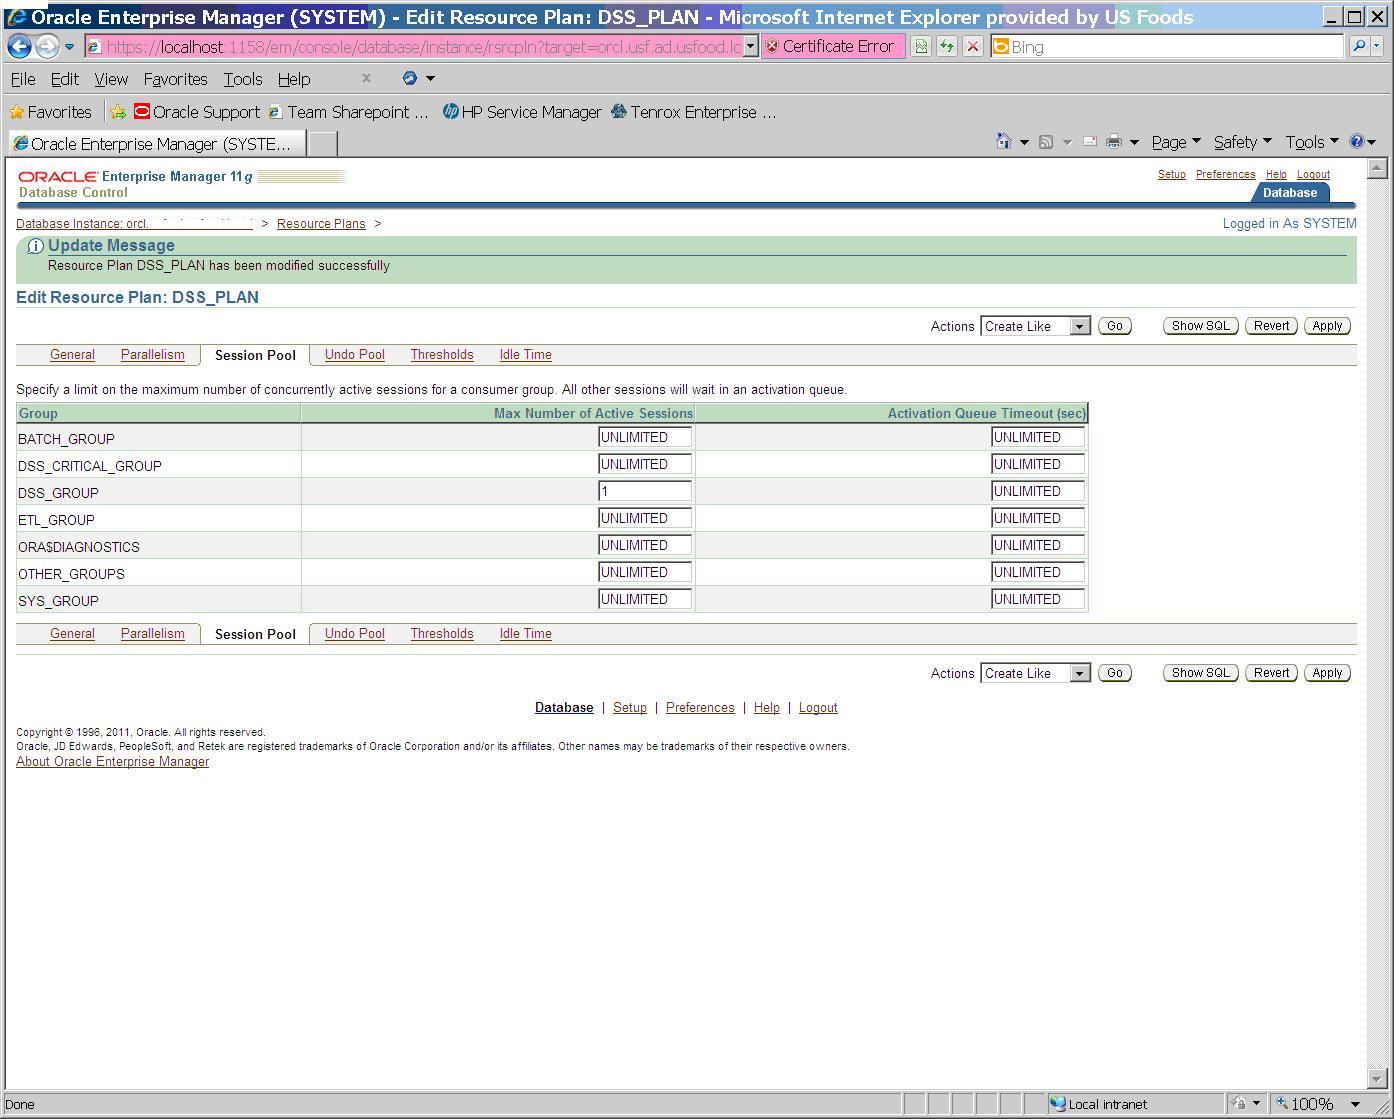Image resolution: width=1394 pixels, height=1119 pixels.
Task: Click BATCH_GROUP Activation Queue Timeout field
Action: point(1038,437)
